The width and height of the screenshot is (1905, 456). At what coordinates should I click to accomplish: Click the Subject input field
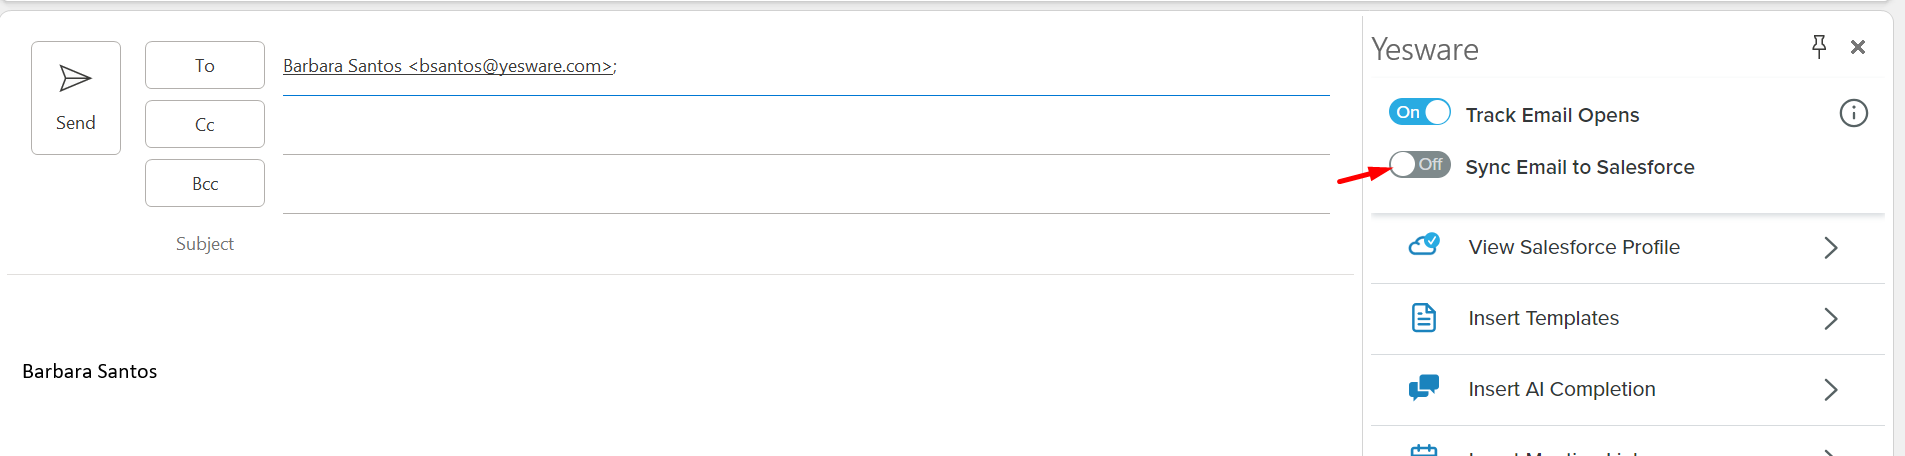(806, 244)
